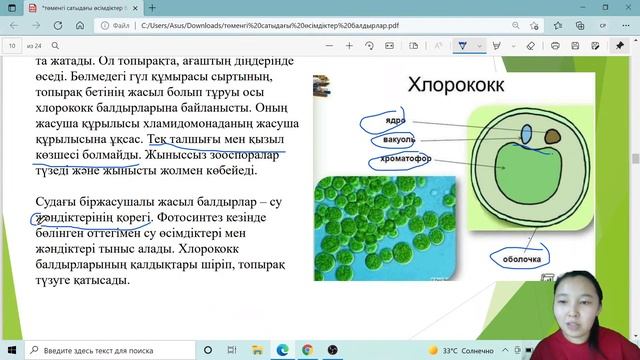Click the вакуоль label in diagram

[x=399, y=140]
